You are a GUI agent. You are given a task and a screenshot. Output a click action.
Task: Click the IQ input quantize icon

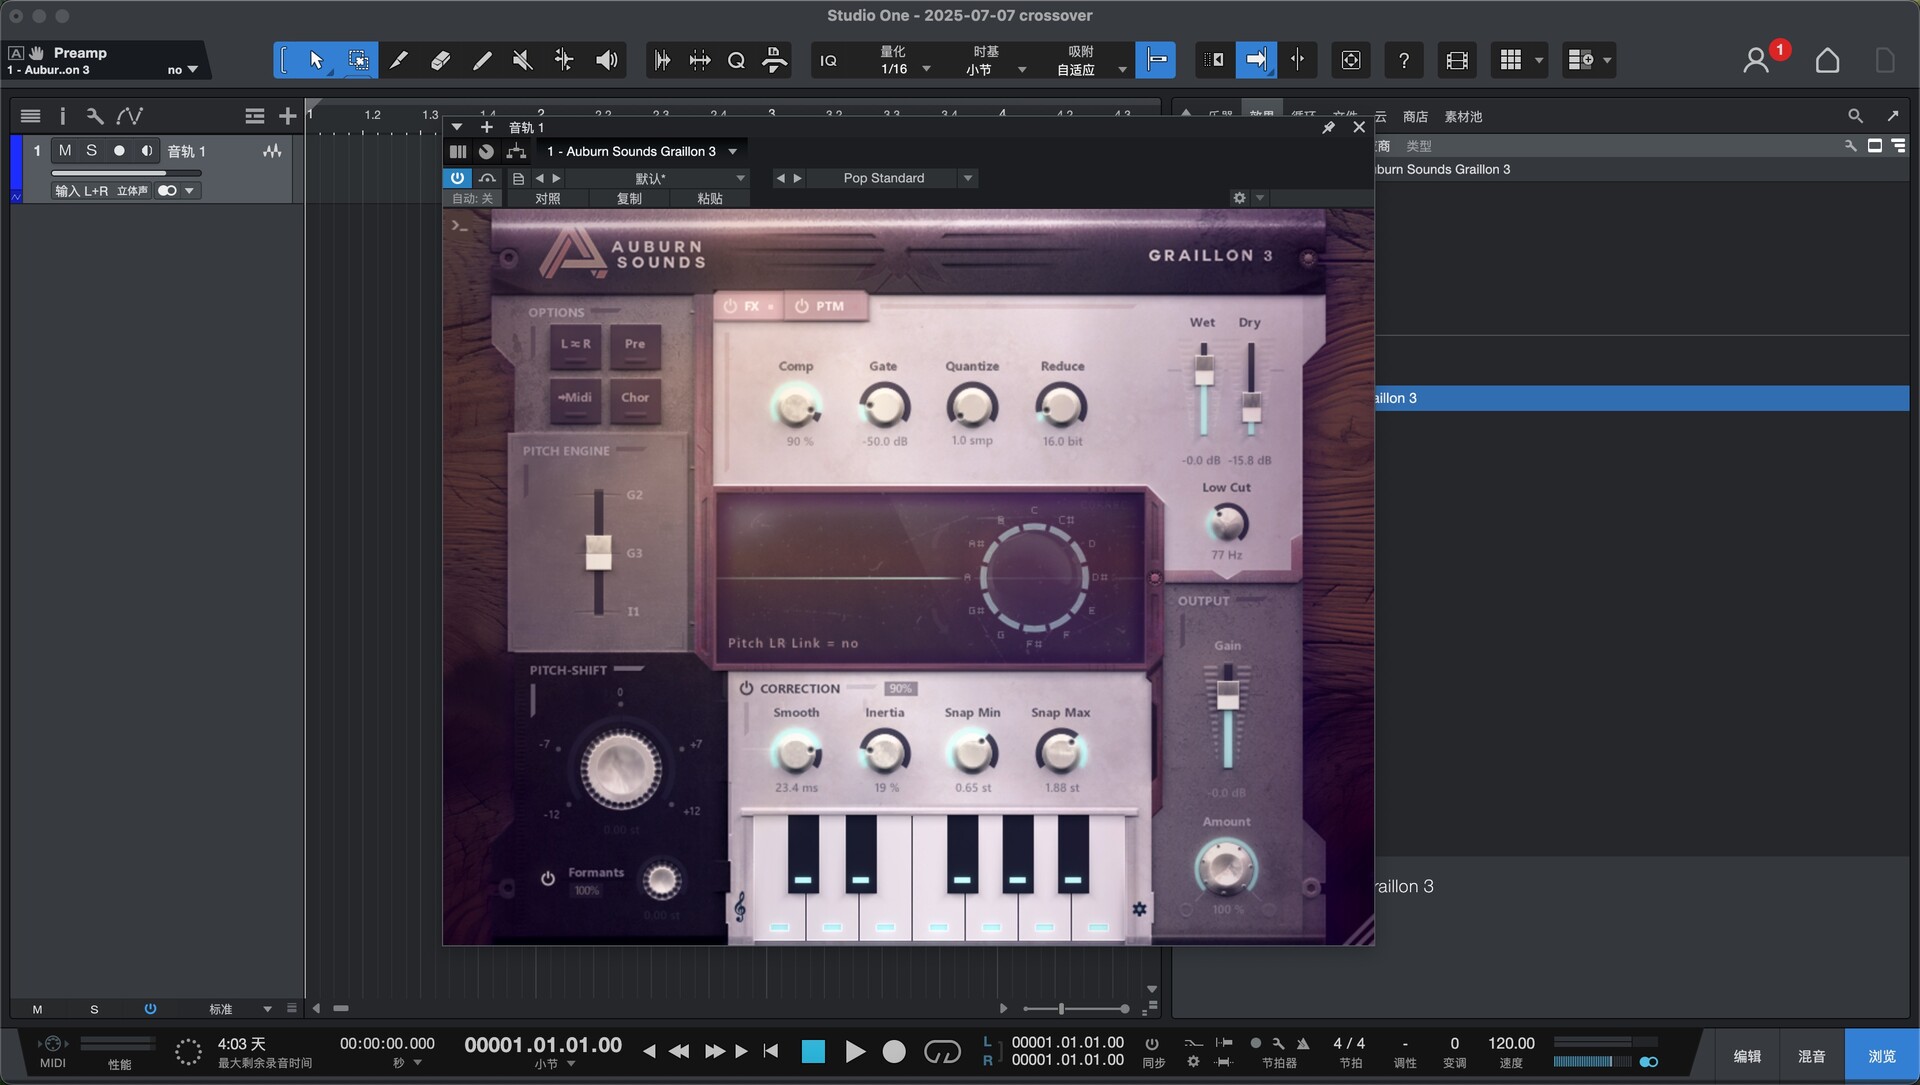[x=828, y=60]
